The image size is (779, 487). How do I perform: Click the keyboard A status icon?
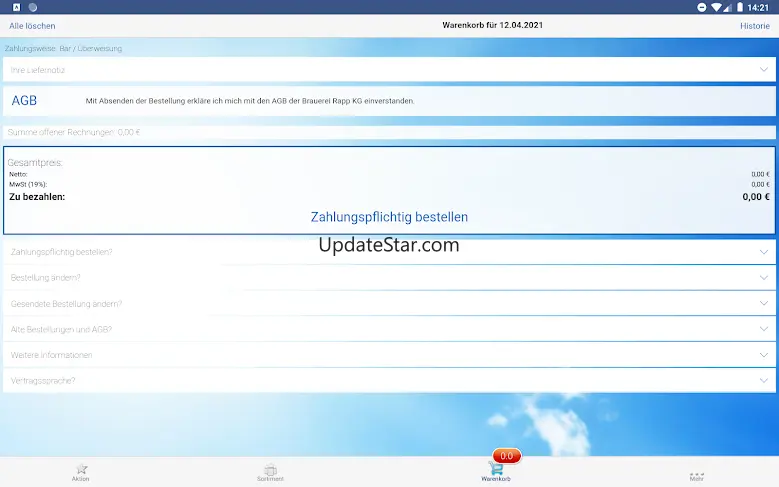[16, 7]
